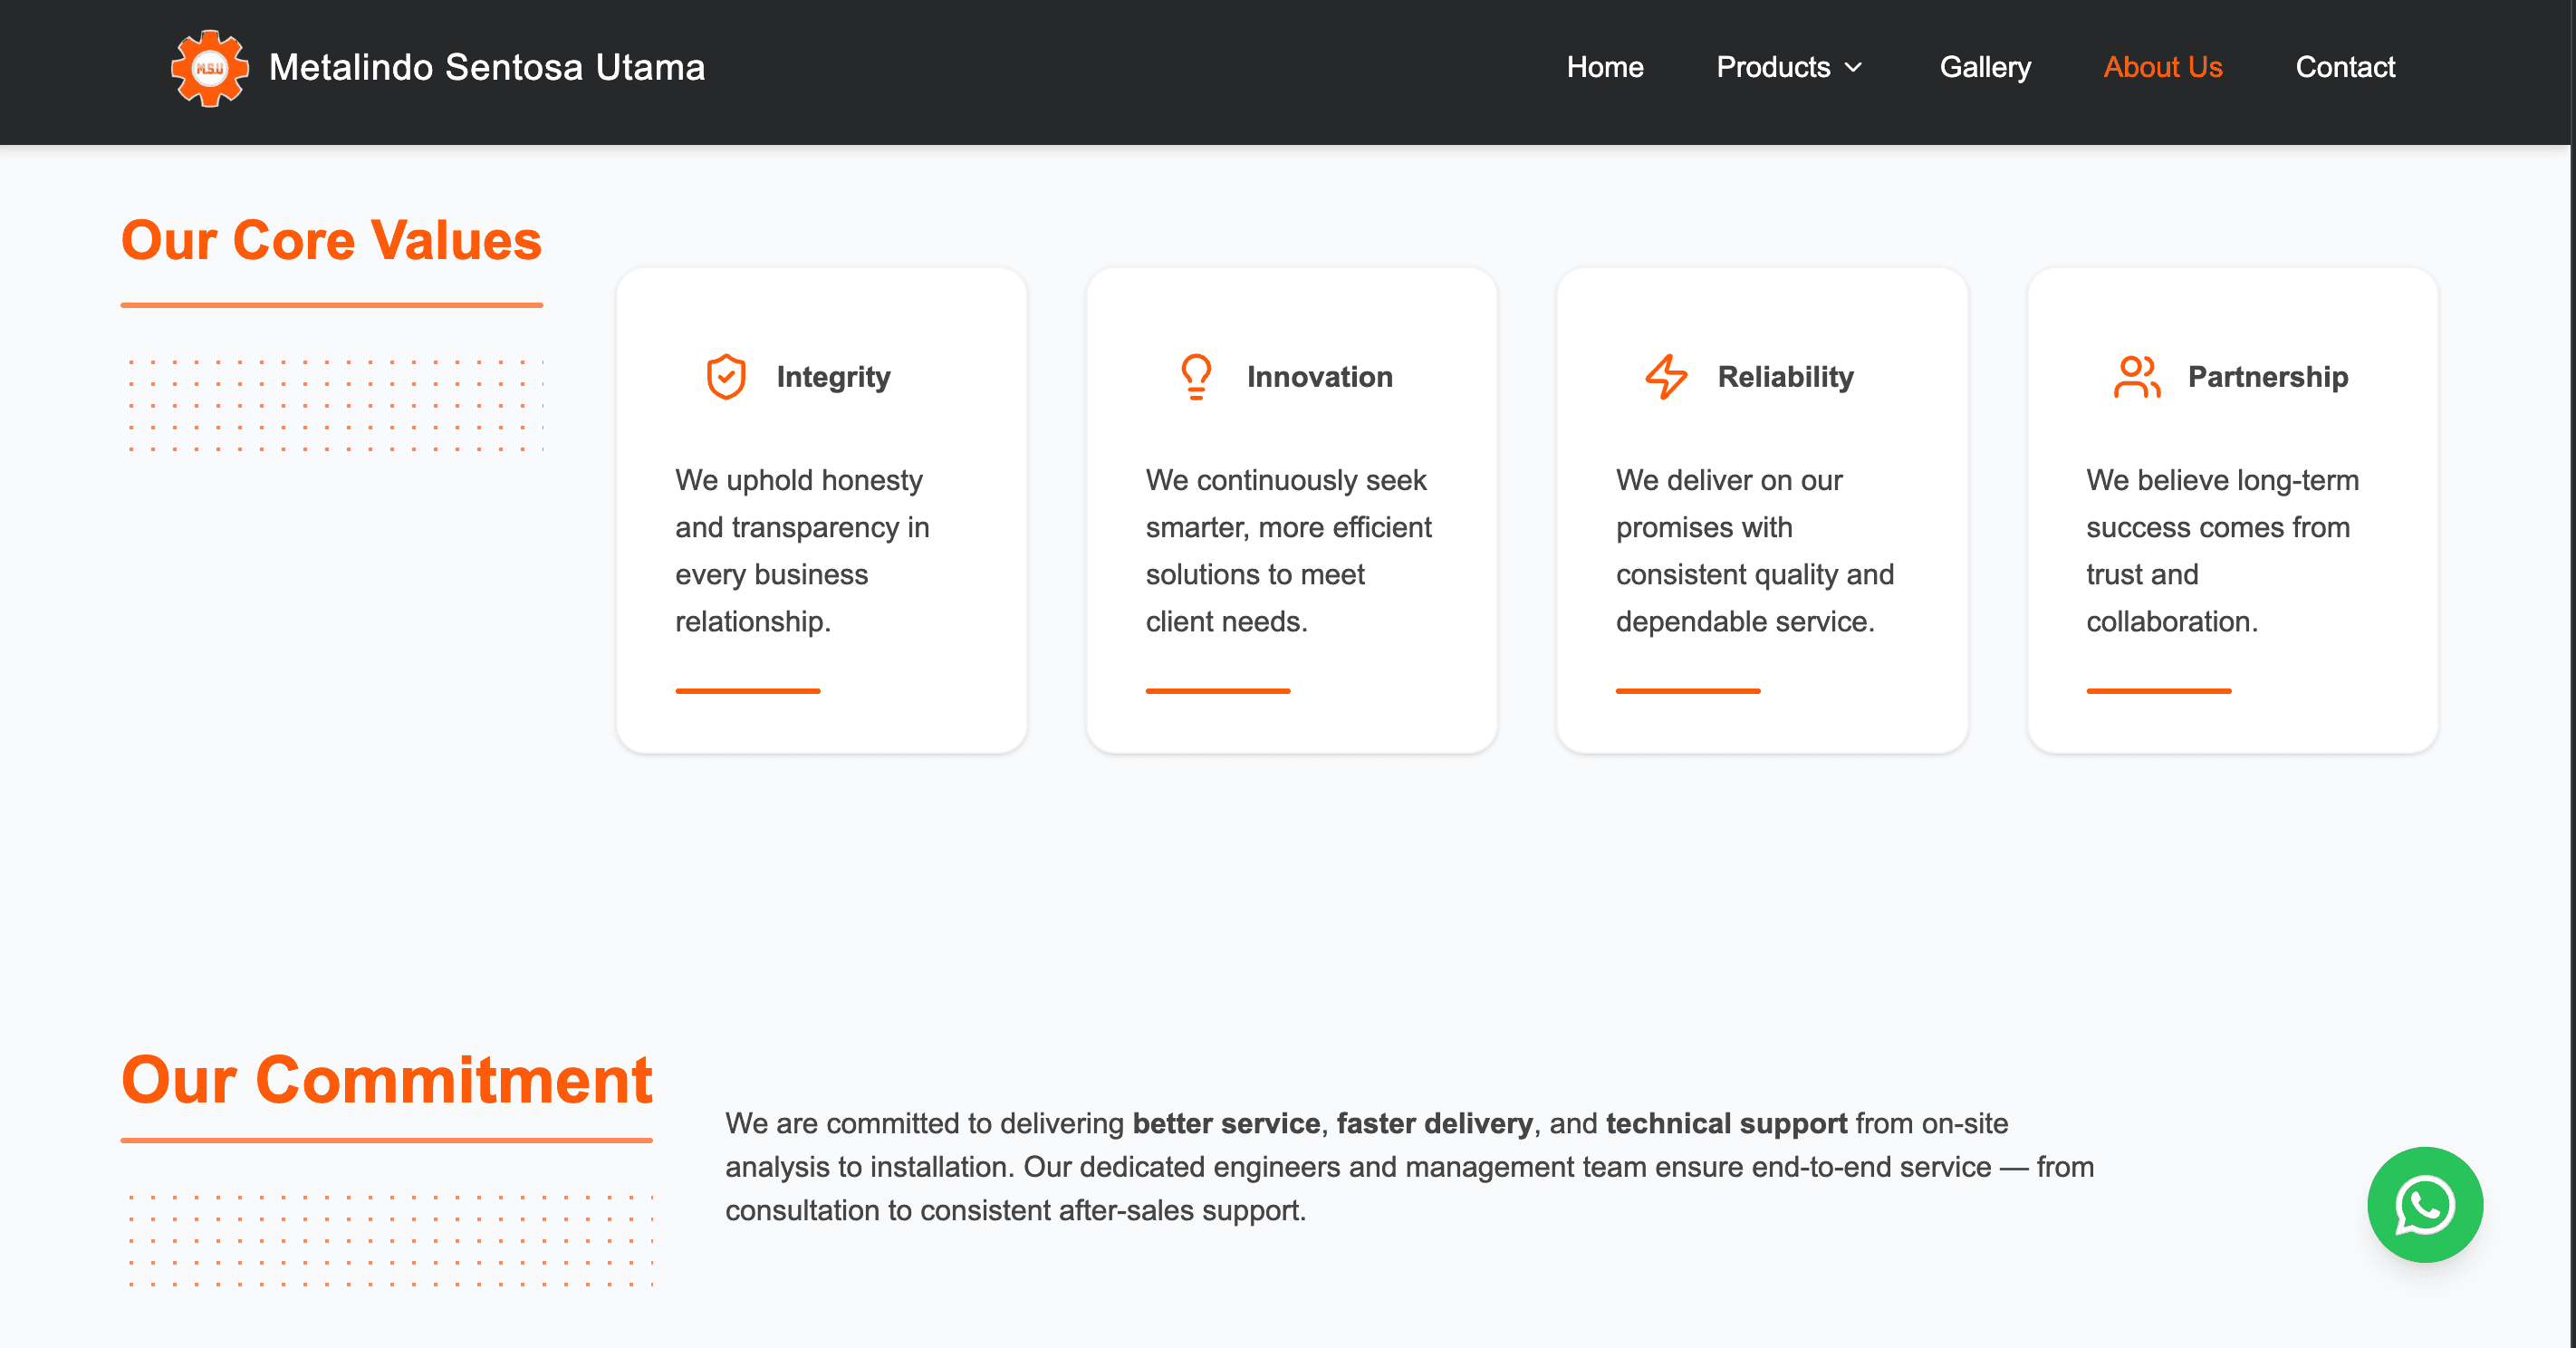The height and width of the screenshot is (1348, 2576).
Task: Open the WhatsApp chat floating button
Action: (2424, 1204)
